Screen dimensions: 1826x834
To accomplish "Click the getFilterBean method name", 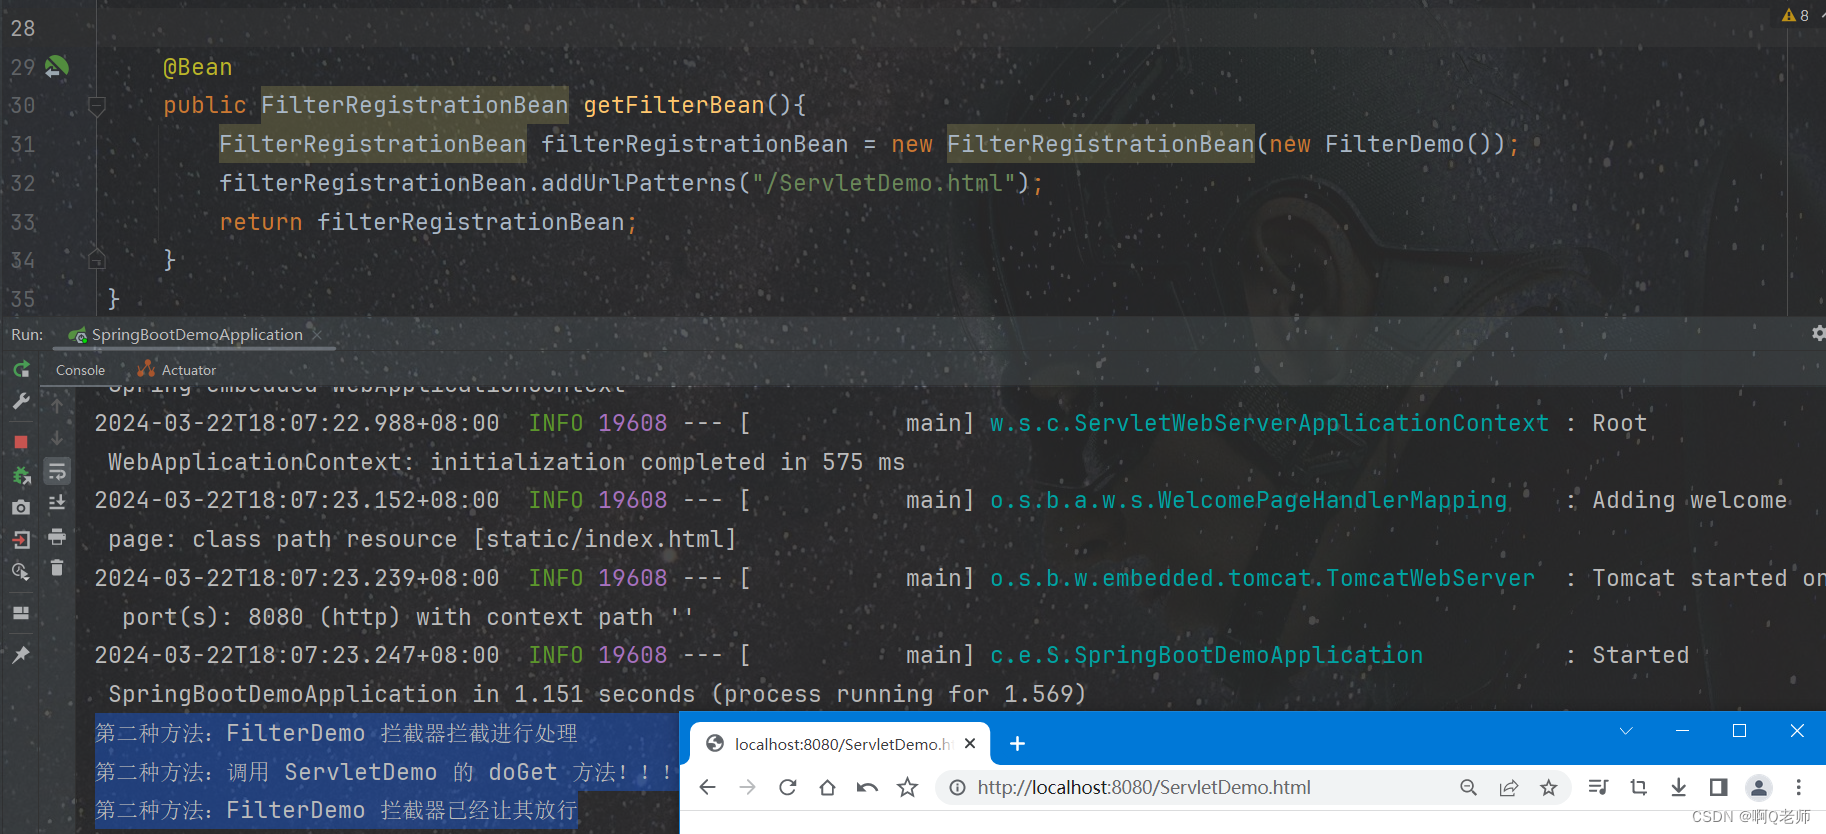I will pos(674,105).
